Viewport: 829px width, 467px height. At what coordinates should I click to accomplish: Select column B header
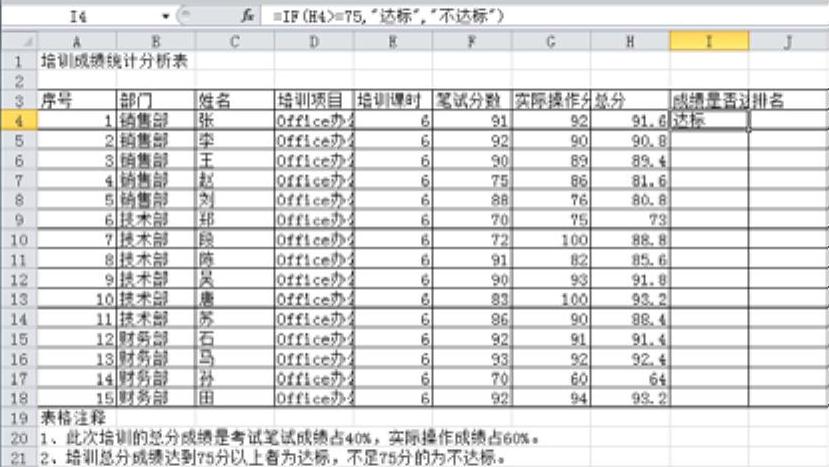[155, 41]
